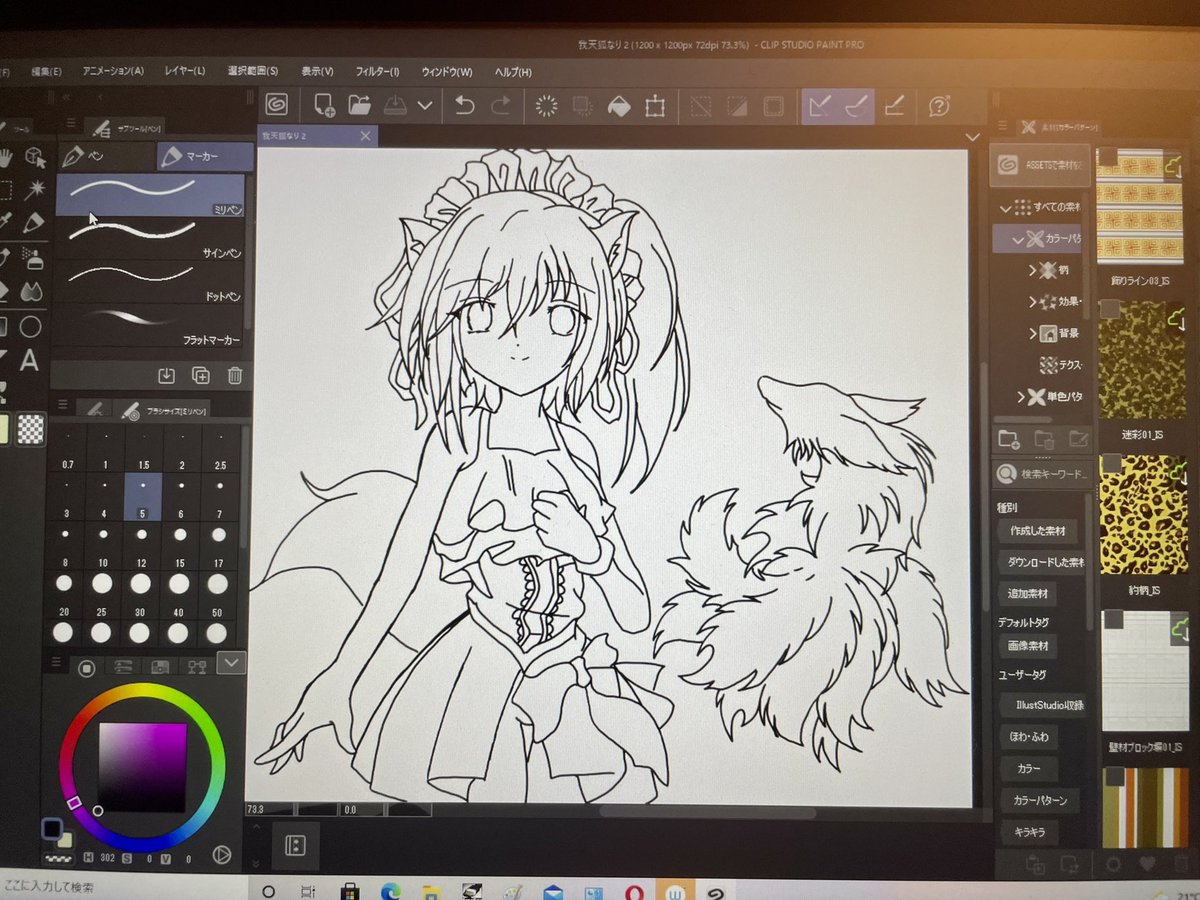Switch to the ペン sub tool group
Viewport: 1200px width, 900px height.
104,157
